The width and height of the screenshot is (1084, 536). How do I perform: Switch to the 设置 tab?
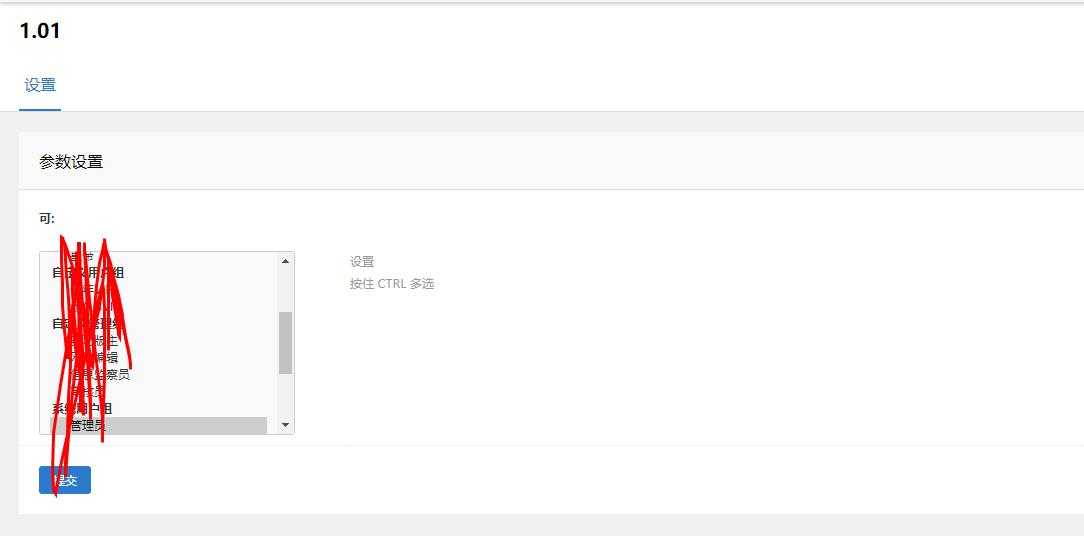(x=40, y=85)
